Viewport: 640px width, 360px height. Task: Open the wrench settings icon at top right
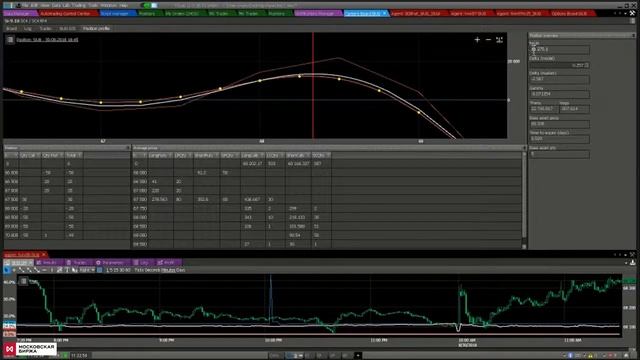click(x=633, y=13)
